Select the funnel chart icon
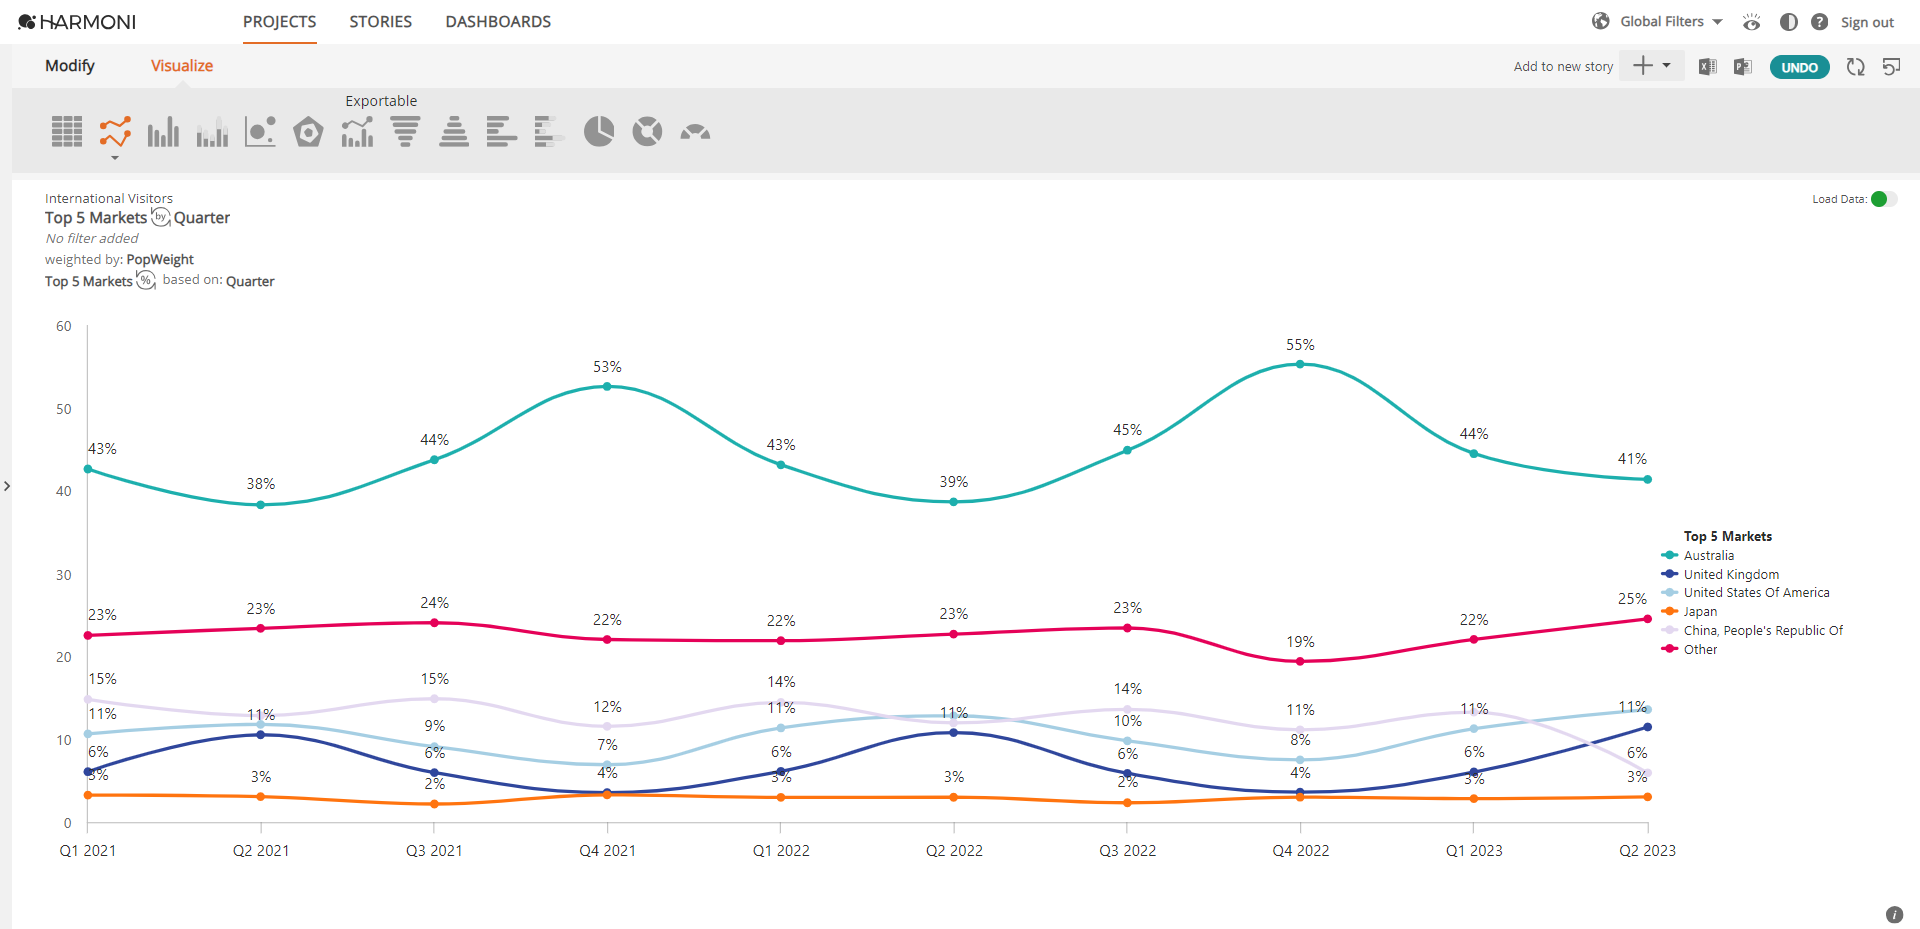This screenshot has width=1920, height=929. tap(404, 131)
